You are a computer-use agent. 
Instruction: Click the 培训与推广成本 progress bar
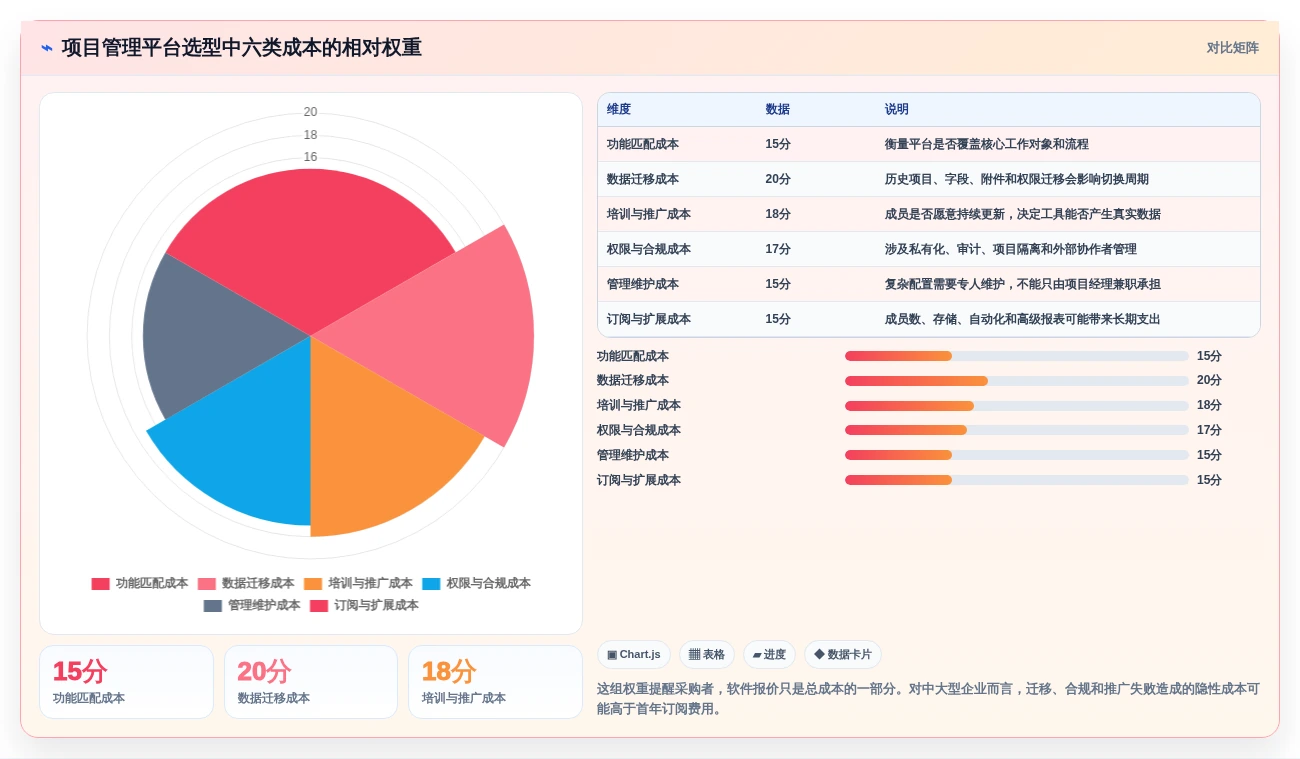click(x=1017, y=406)
